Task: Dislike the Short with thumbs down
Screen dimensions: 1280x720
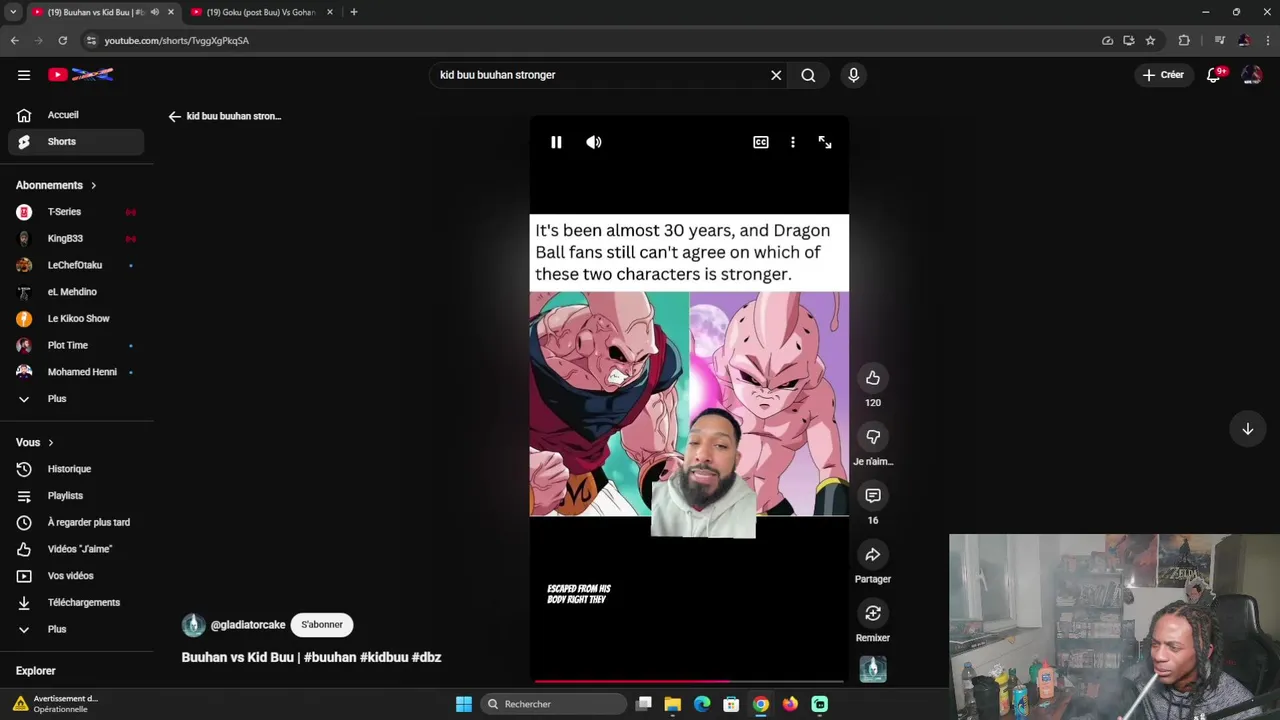Action: 873,437
